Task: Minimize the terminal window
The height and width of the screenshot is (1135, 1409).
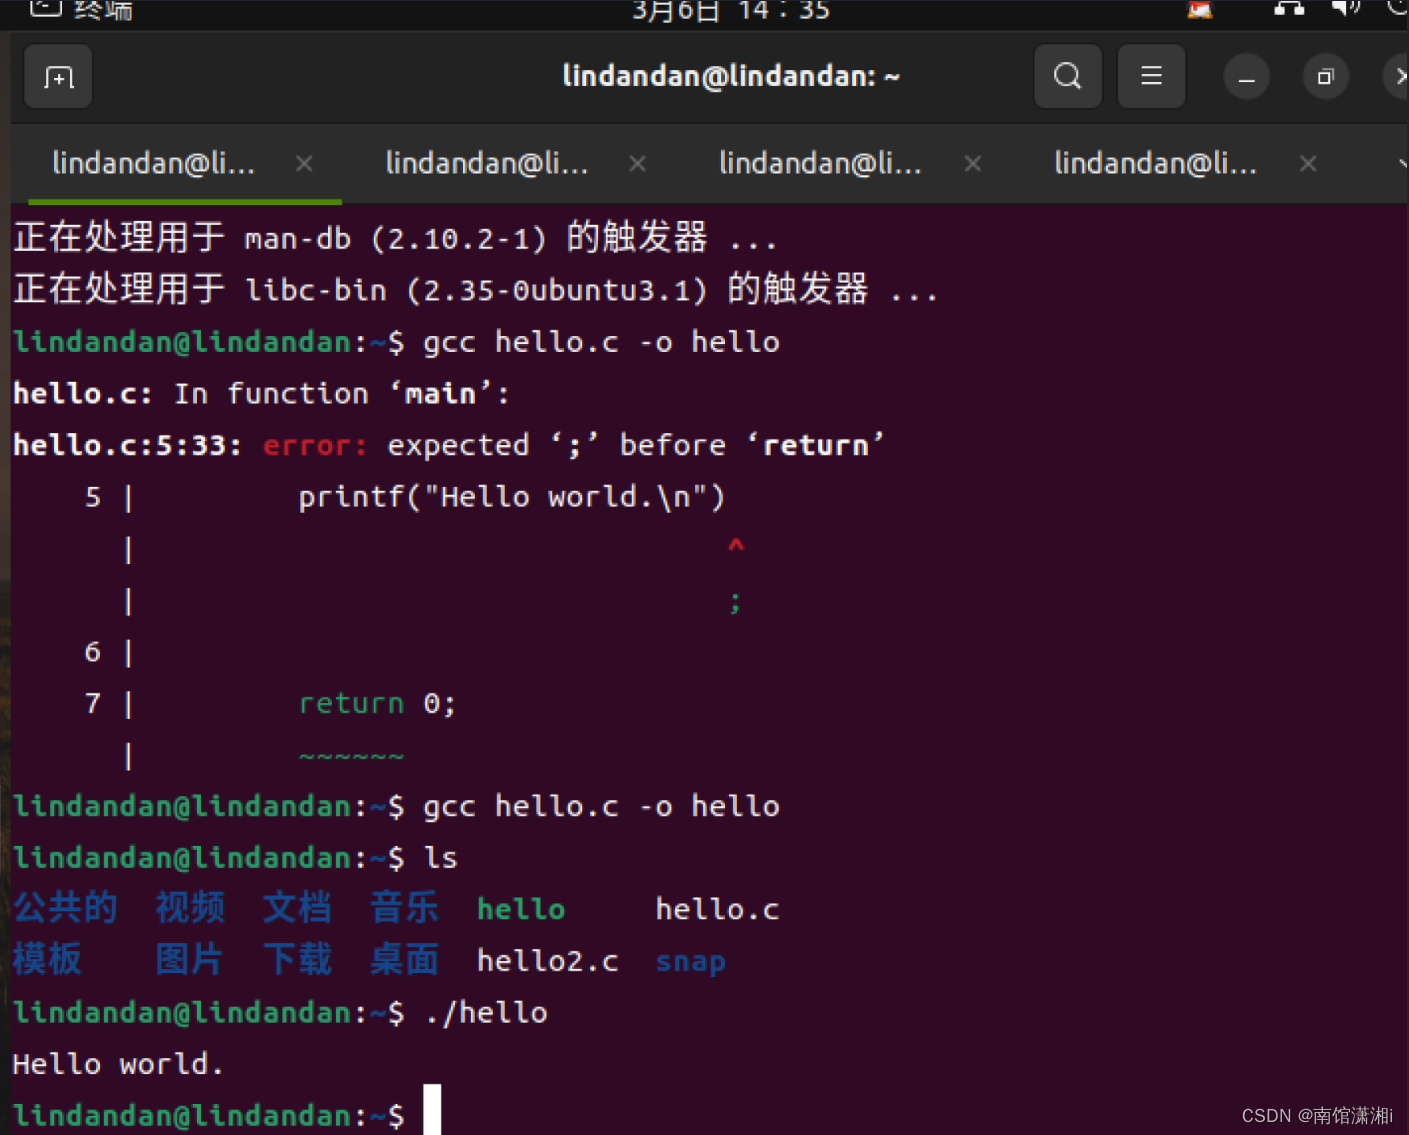Action: point(1247,77)
